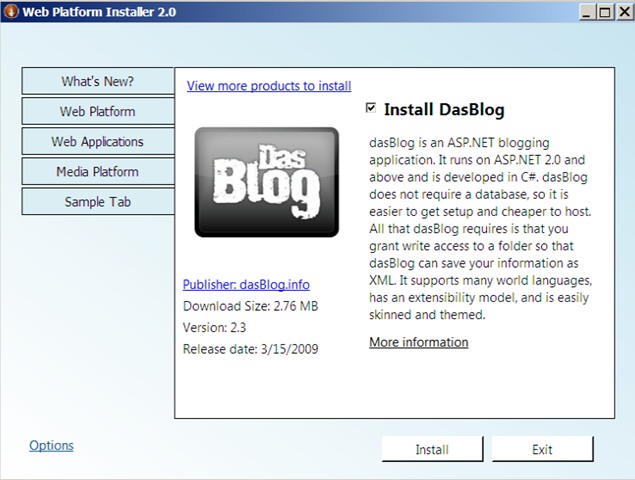Click the Web Platform Installer title bar icon
635x480 pixels.
11,11
